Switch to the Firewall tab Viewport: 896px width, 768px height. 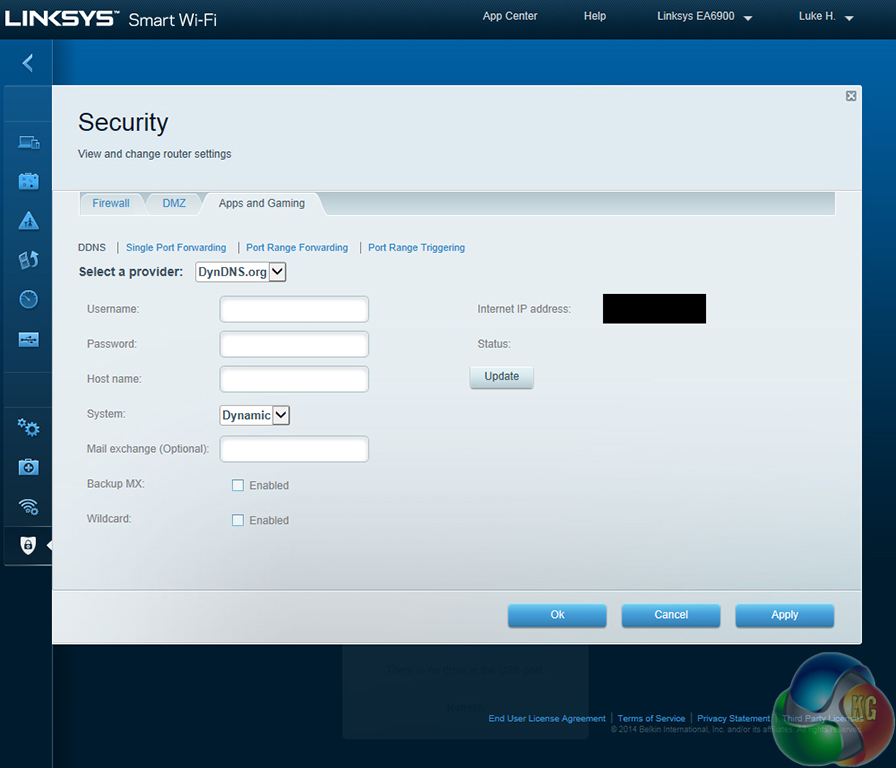pyautogui.click(x=111, y=203)
